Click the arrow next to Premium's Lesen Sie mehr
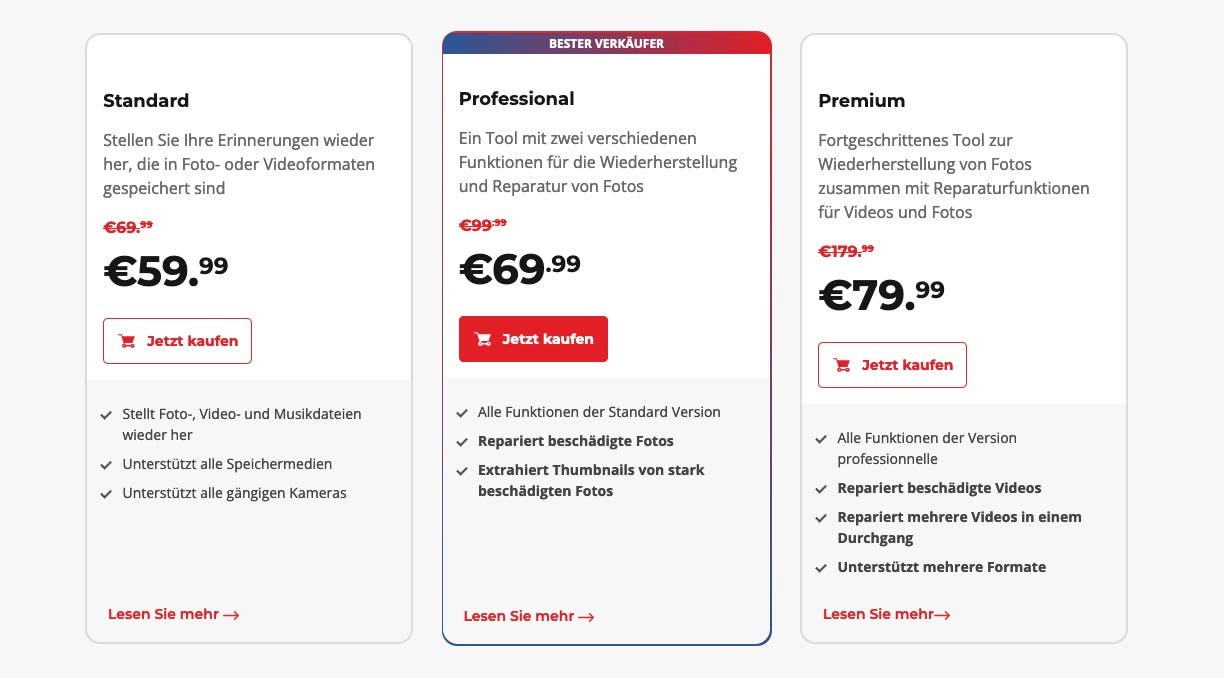The height and width of the screenshot is (678, 1224). (942, 615)
